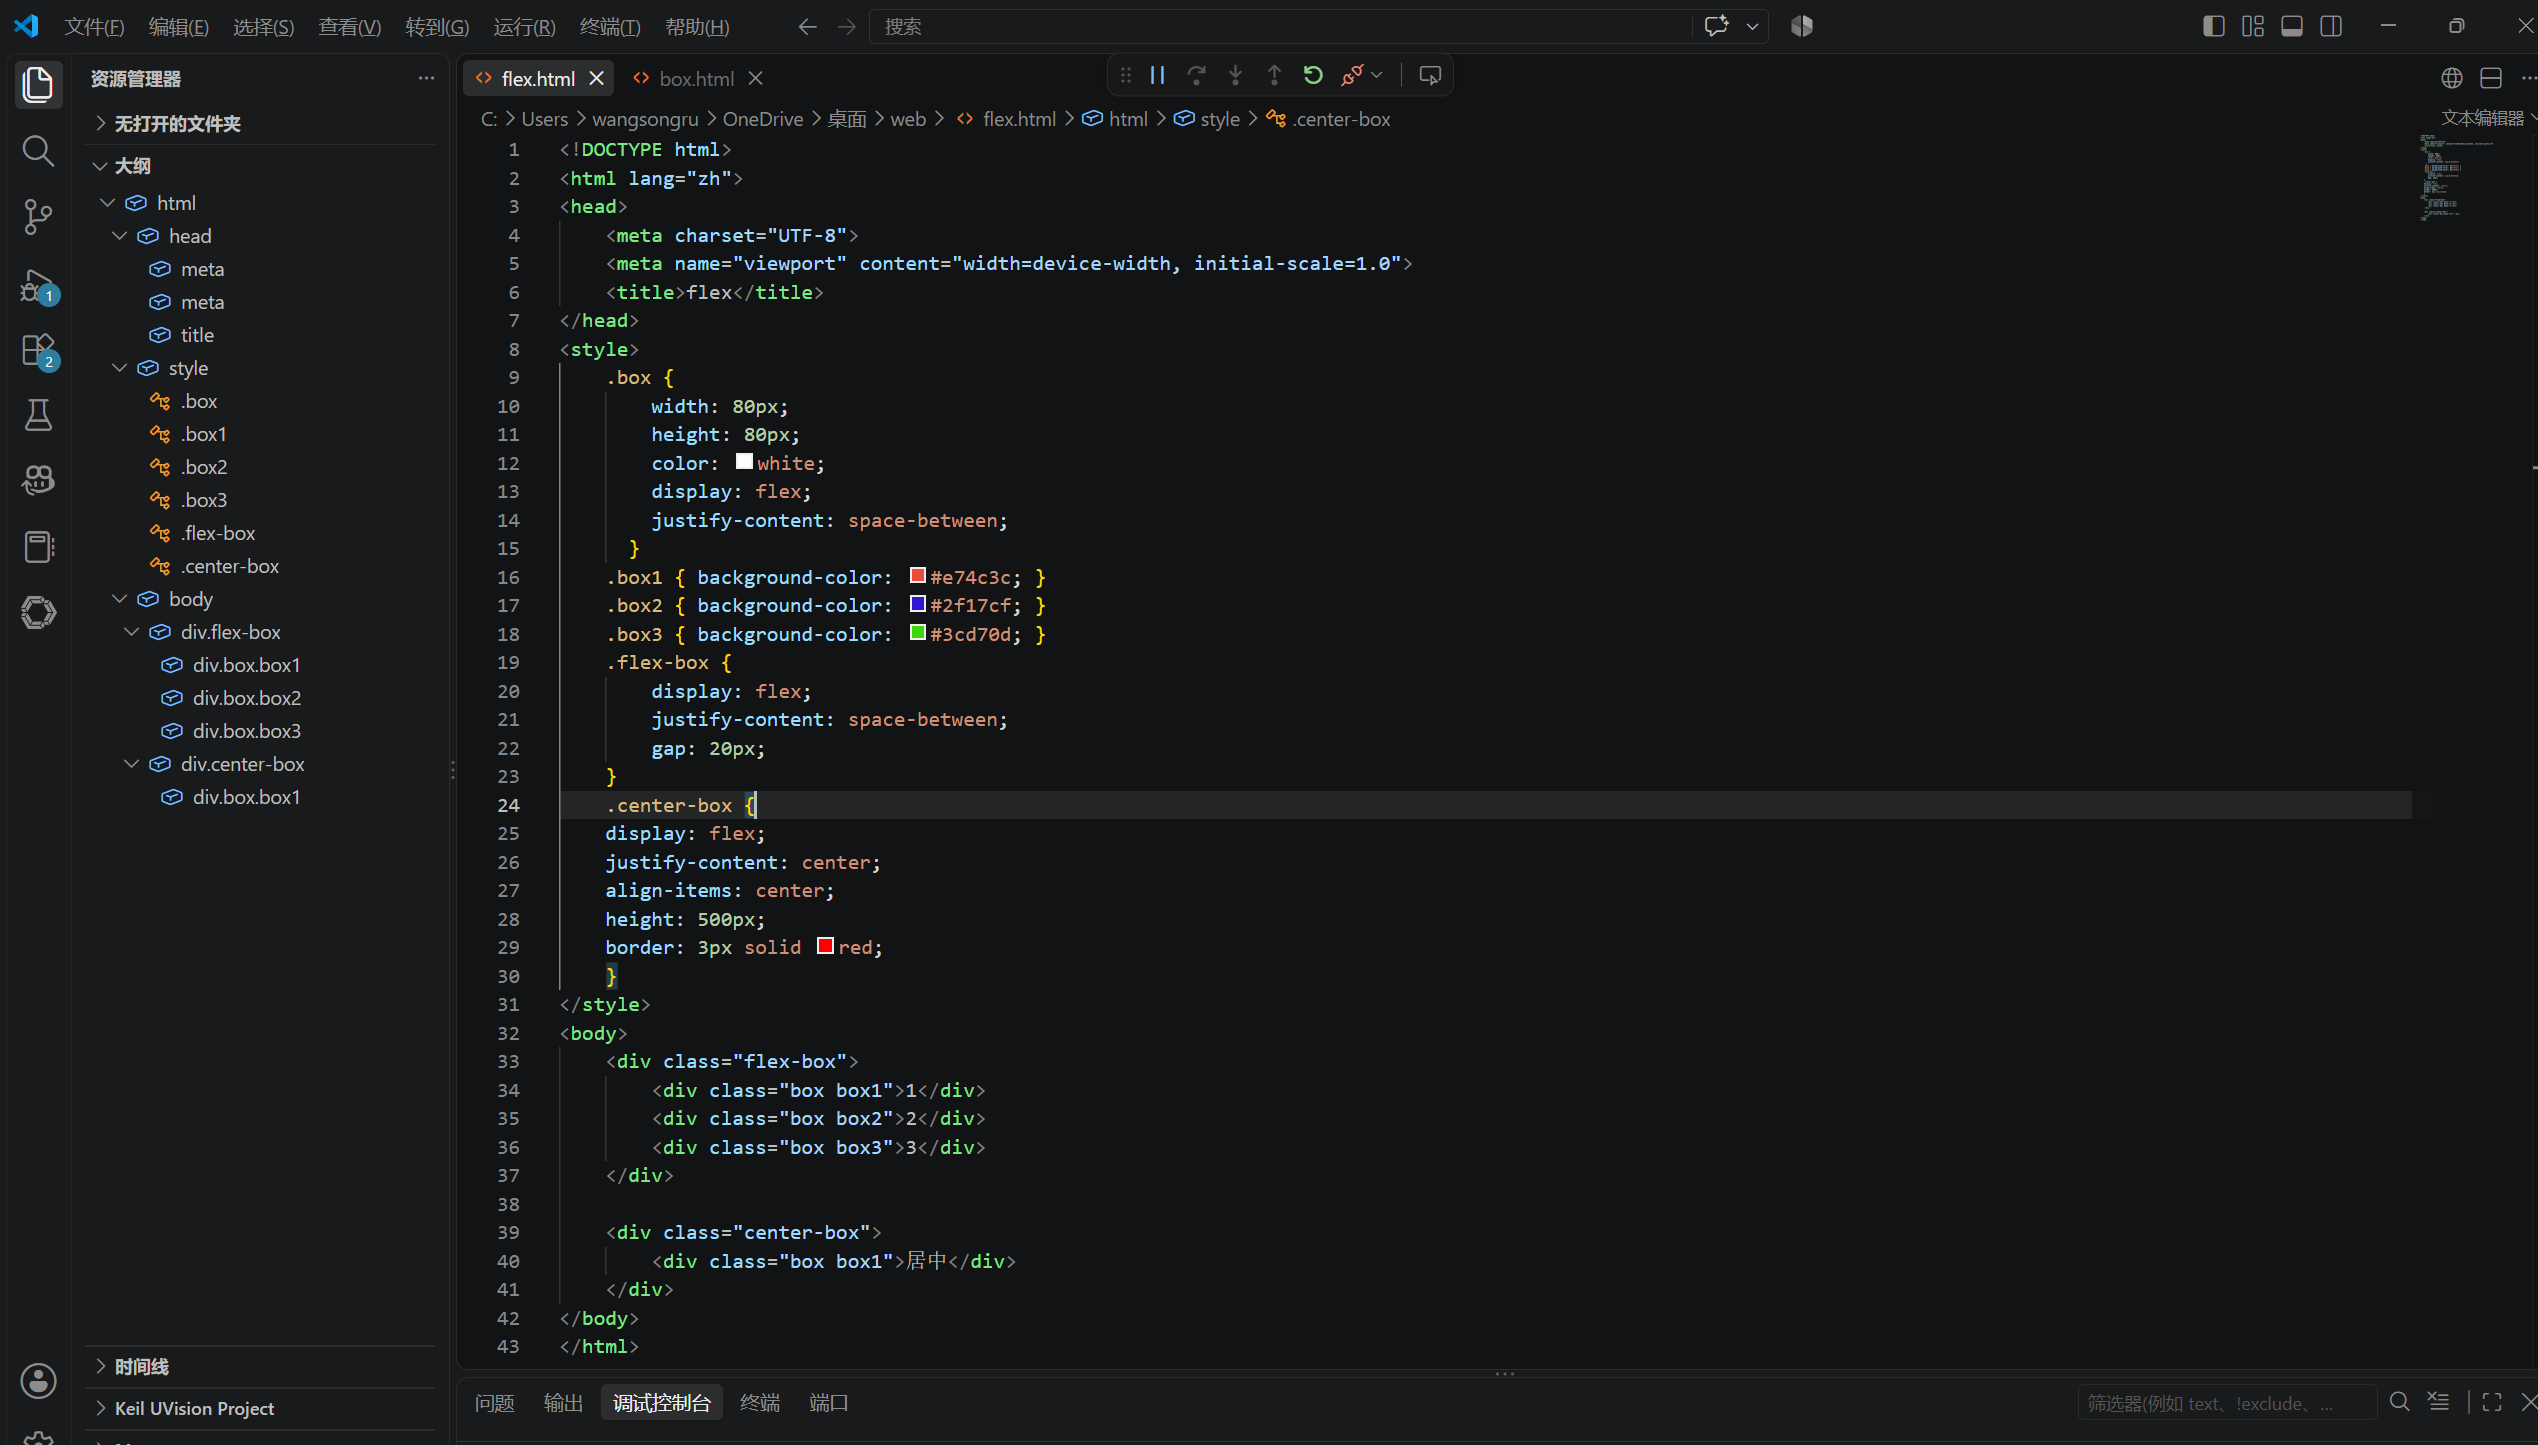
Task: Open the Accounts menu icon
Action: pyautogui.click(x=38, y=1381)
